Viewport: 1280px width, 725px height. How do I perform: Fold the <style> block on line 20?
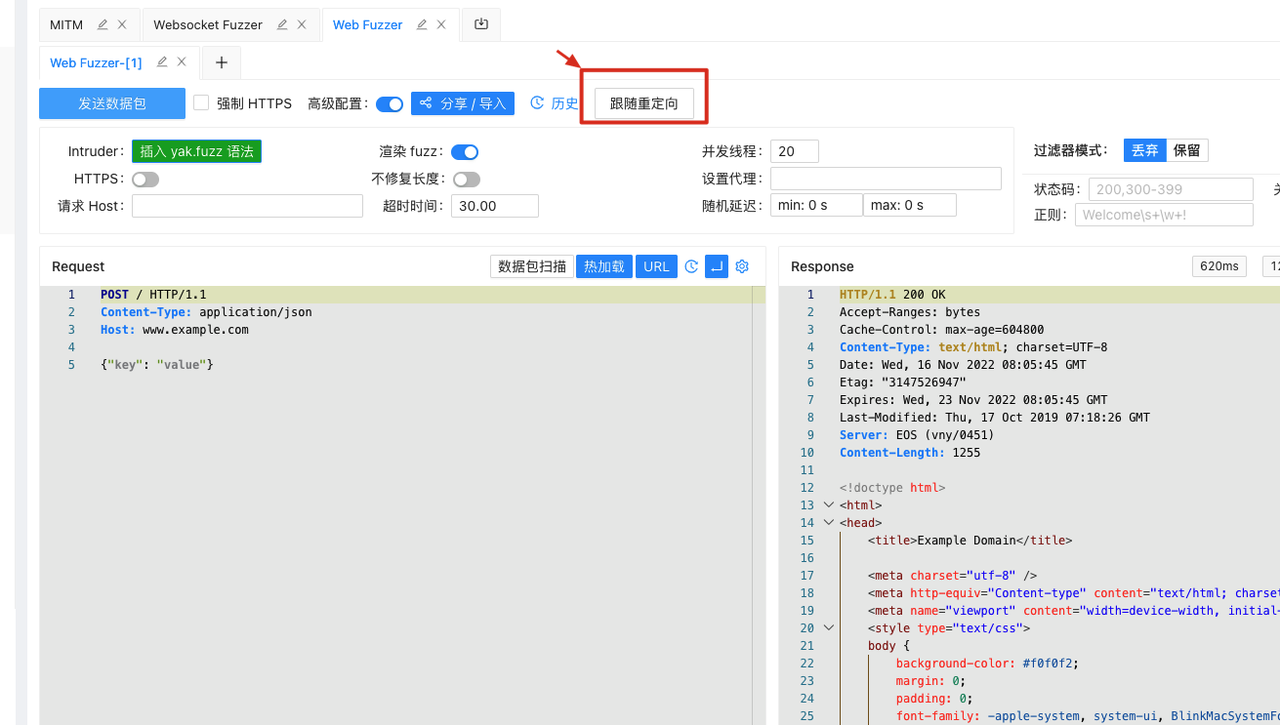(x=828, y=628)
